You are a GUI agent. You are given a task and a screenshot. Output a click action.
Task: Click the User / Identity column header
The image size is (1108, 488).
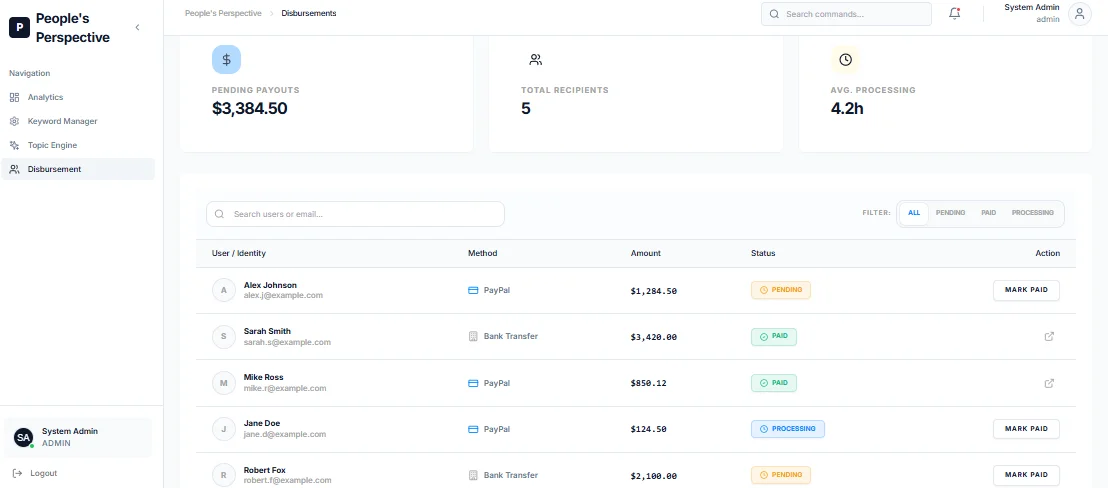pyautogui.click(x=239, y=254)
